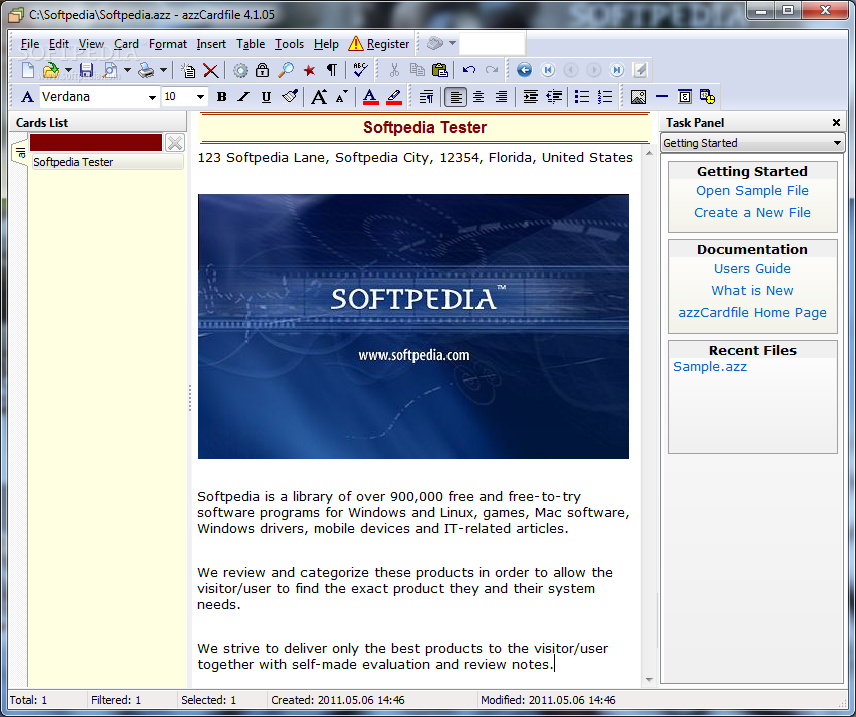This screenshot has height=717, width=856.
Task: Click the Open file folder icon
Action: (50, 70)
